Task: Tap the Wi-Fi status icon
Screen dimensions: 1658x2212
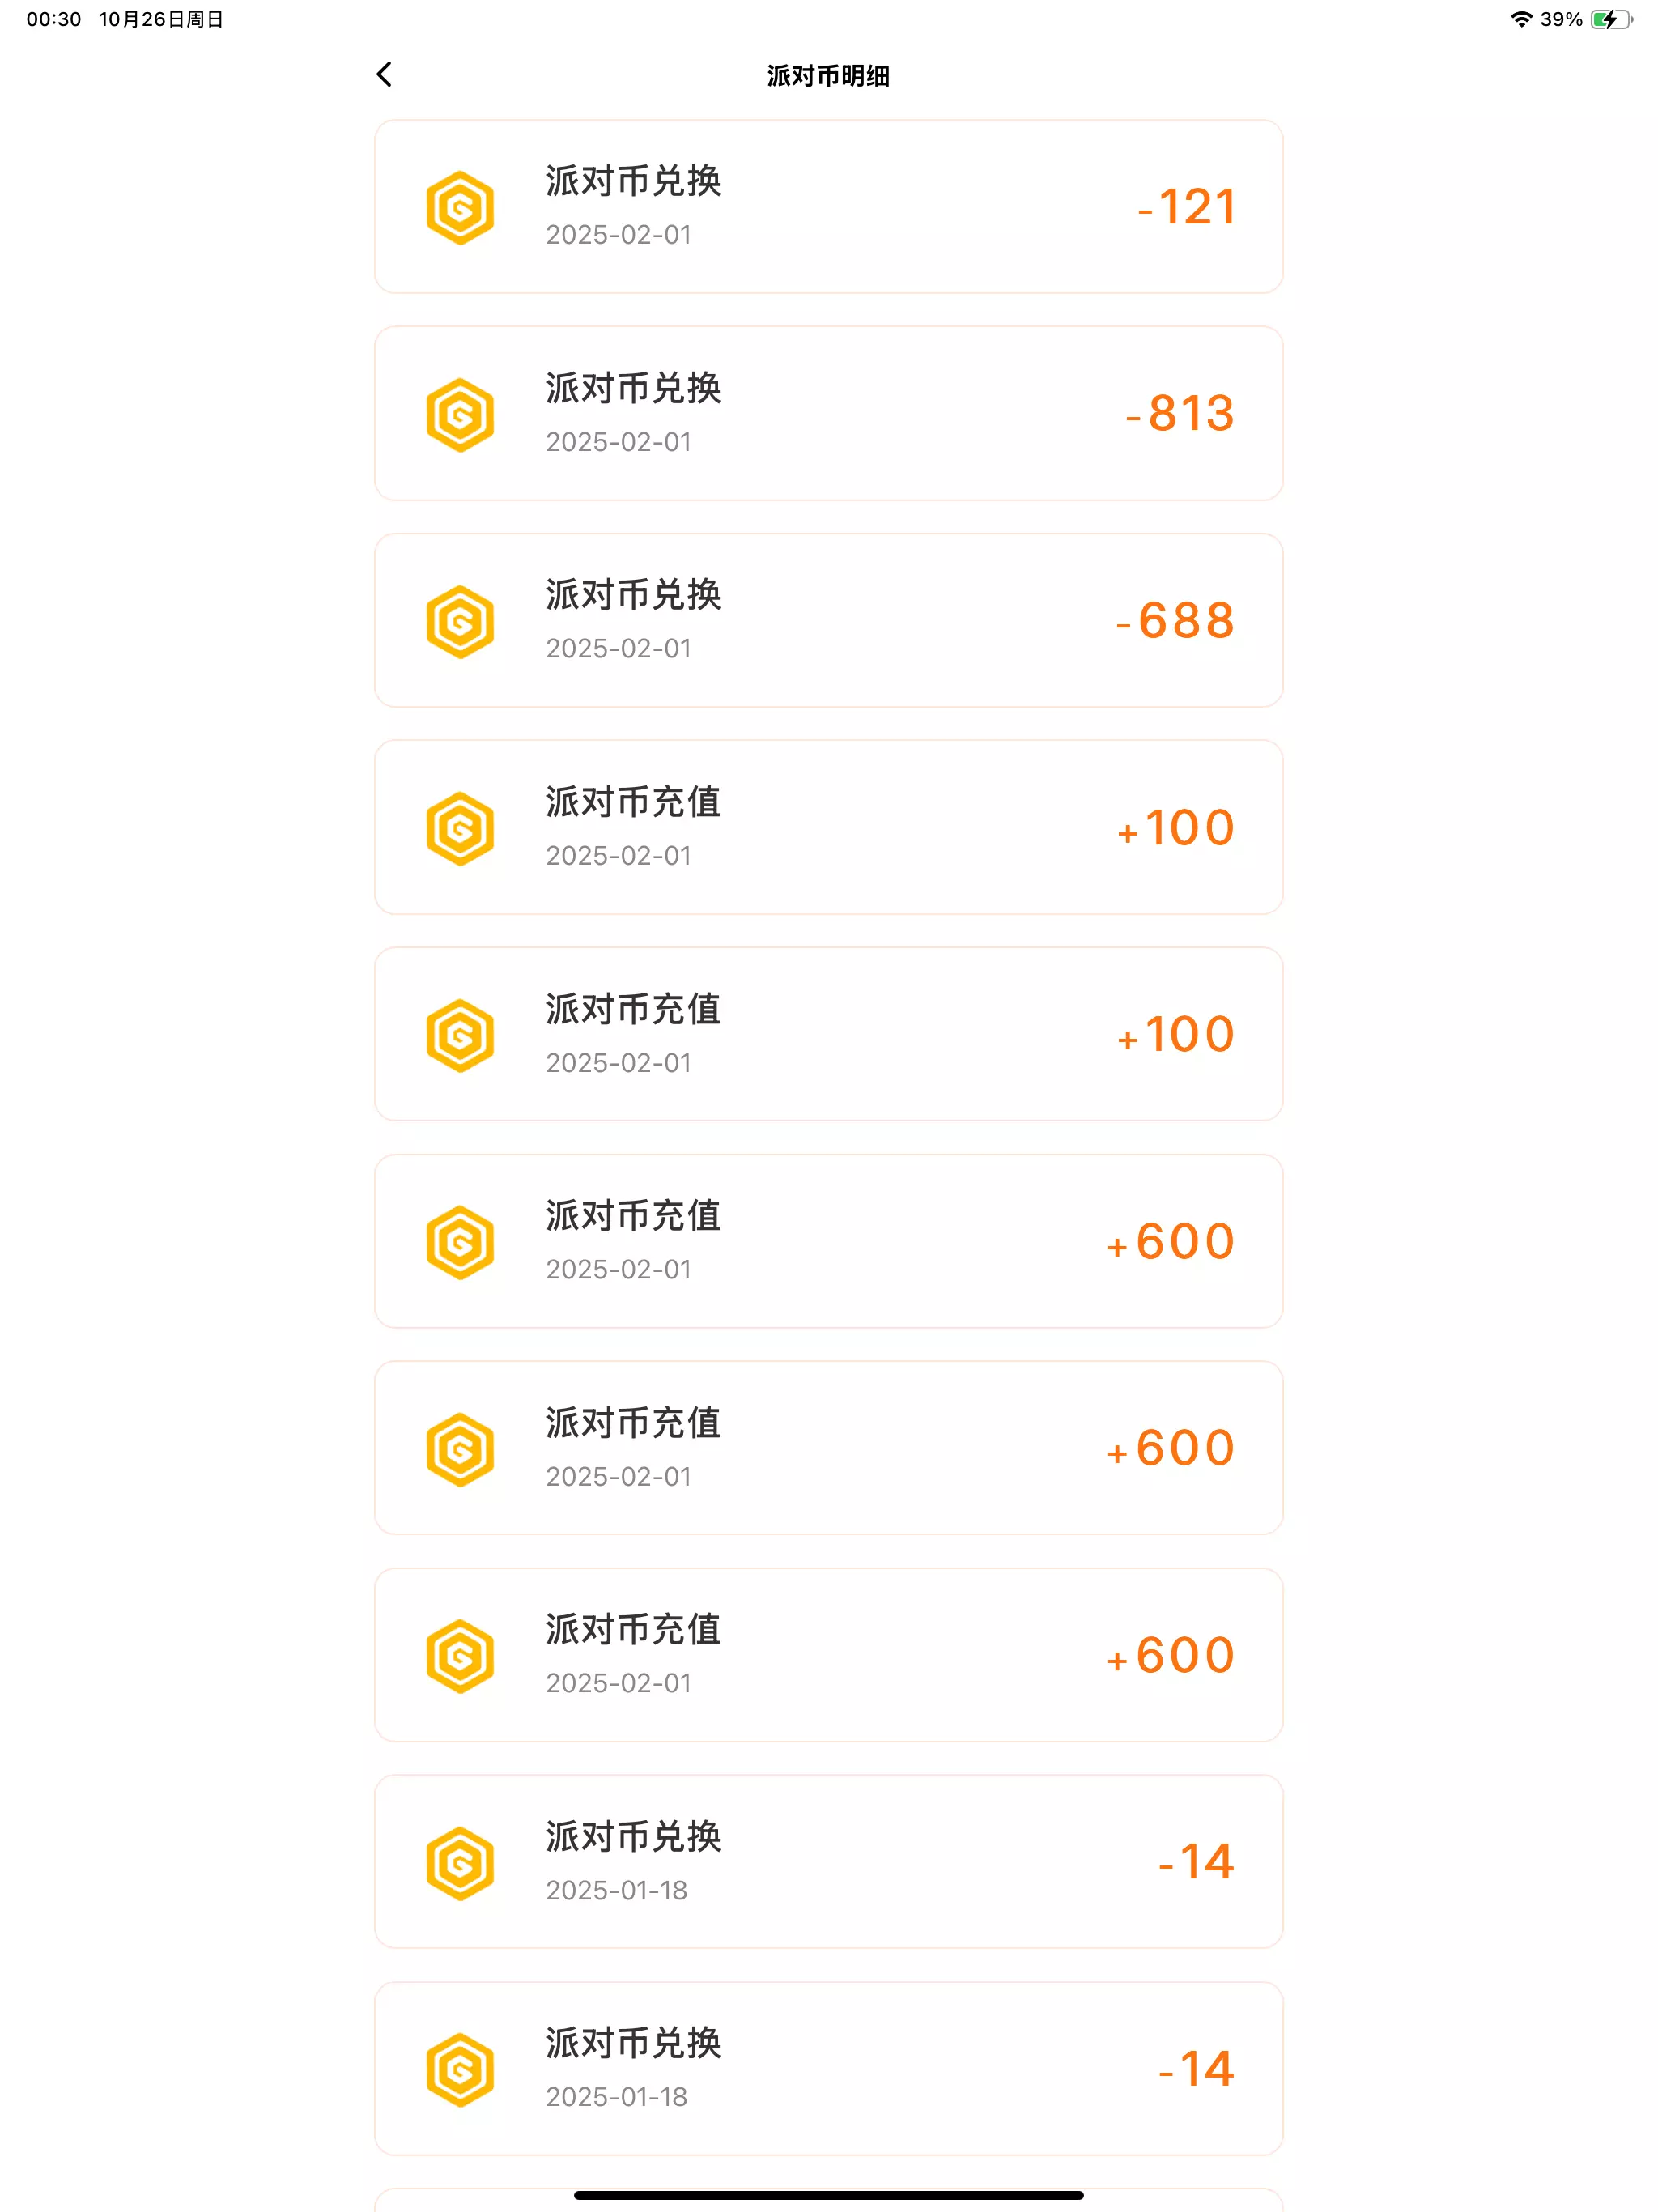Action: [1521, 19]
